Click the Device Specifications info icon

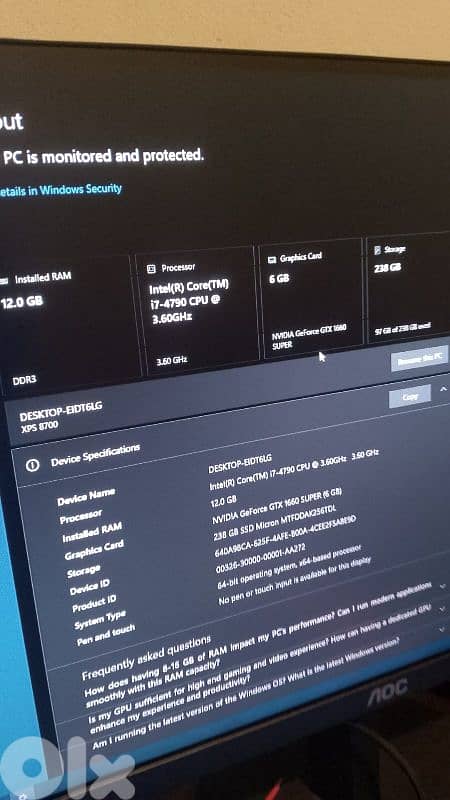click(x=33, y=465)
